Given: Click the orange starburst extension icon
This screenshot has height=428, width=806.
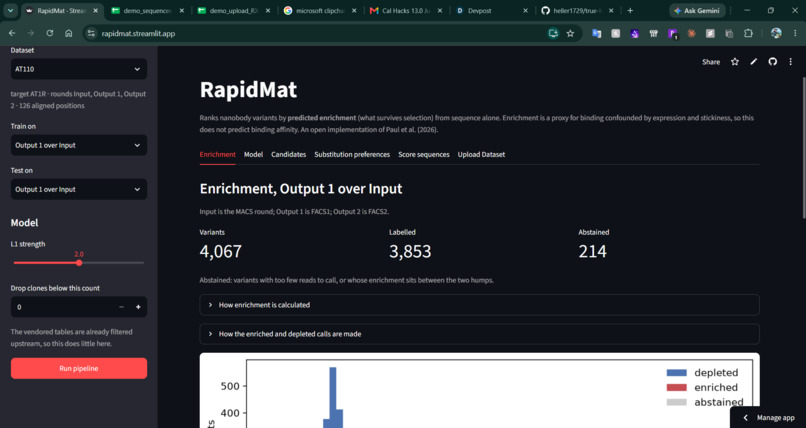Looking at the screenshot, I should coord(691,33).
